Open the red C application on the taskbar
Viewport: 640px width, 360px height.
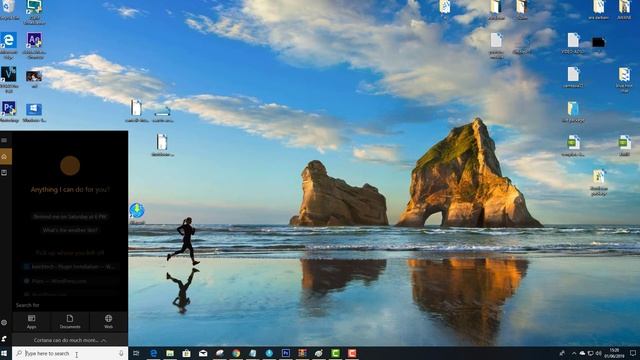click(352, 353)
